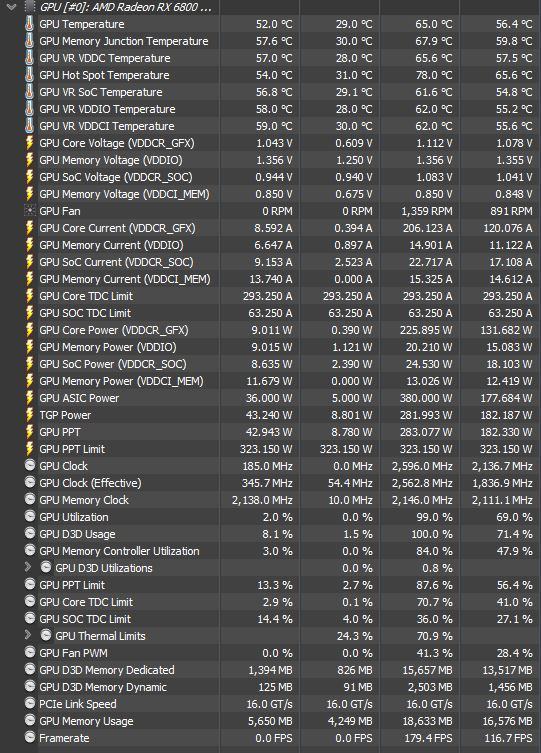Click the lightning icon for TGP Power
Viewport: 541px width, 753px height.
pos(30,415)
